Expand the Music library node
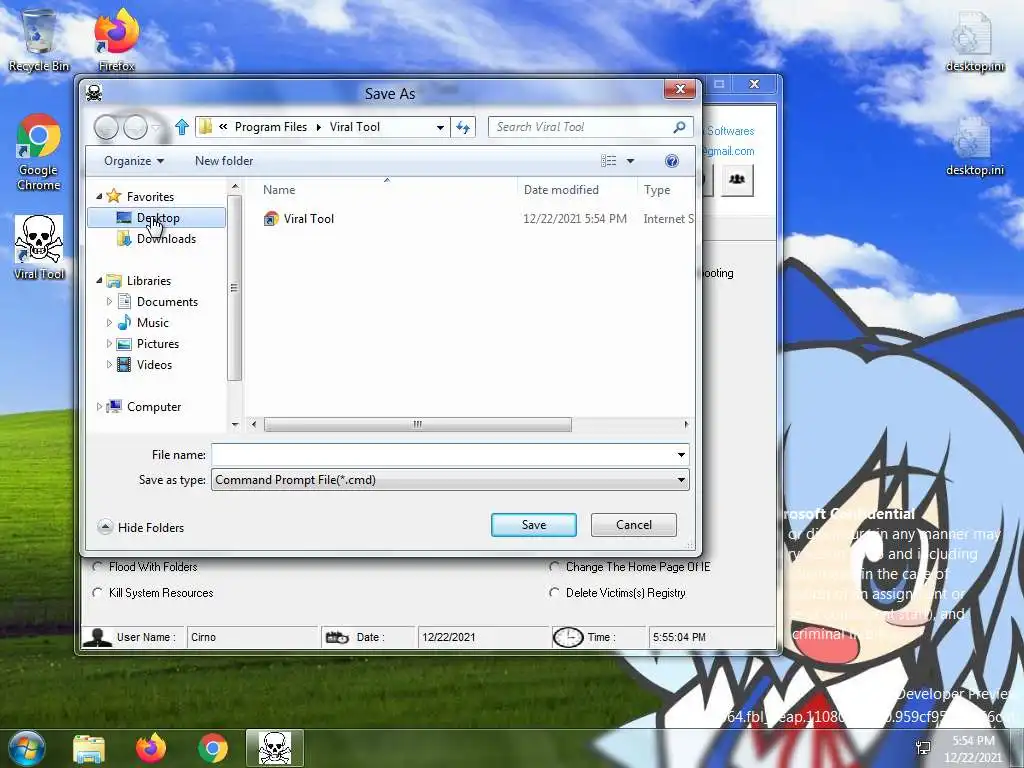This screenshot has width=1024, height=768. [109, 322]
